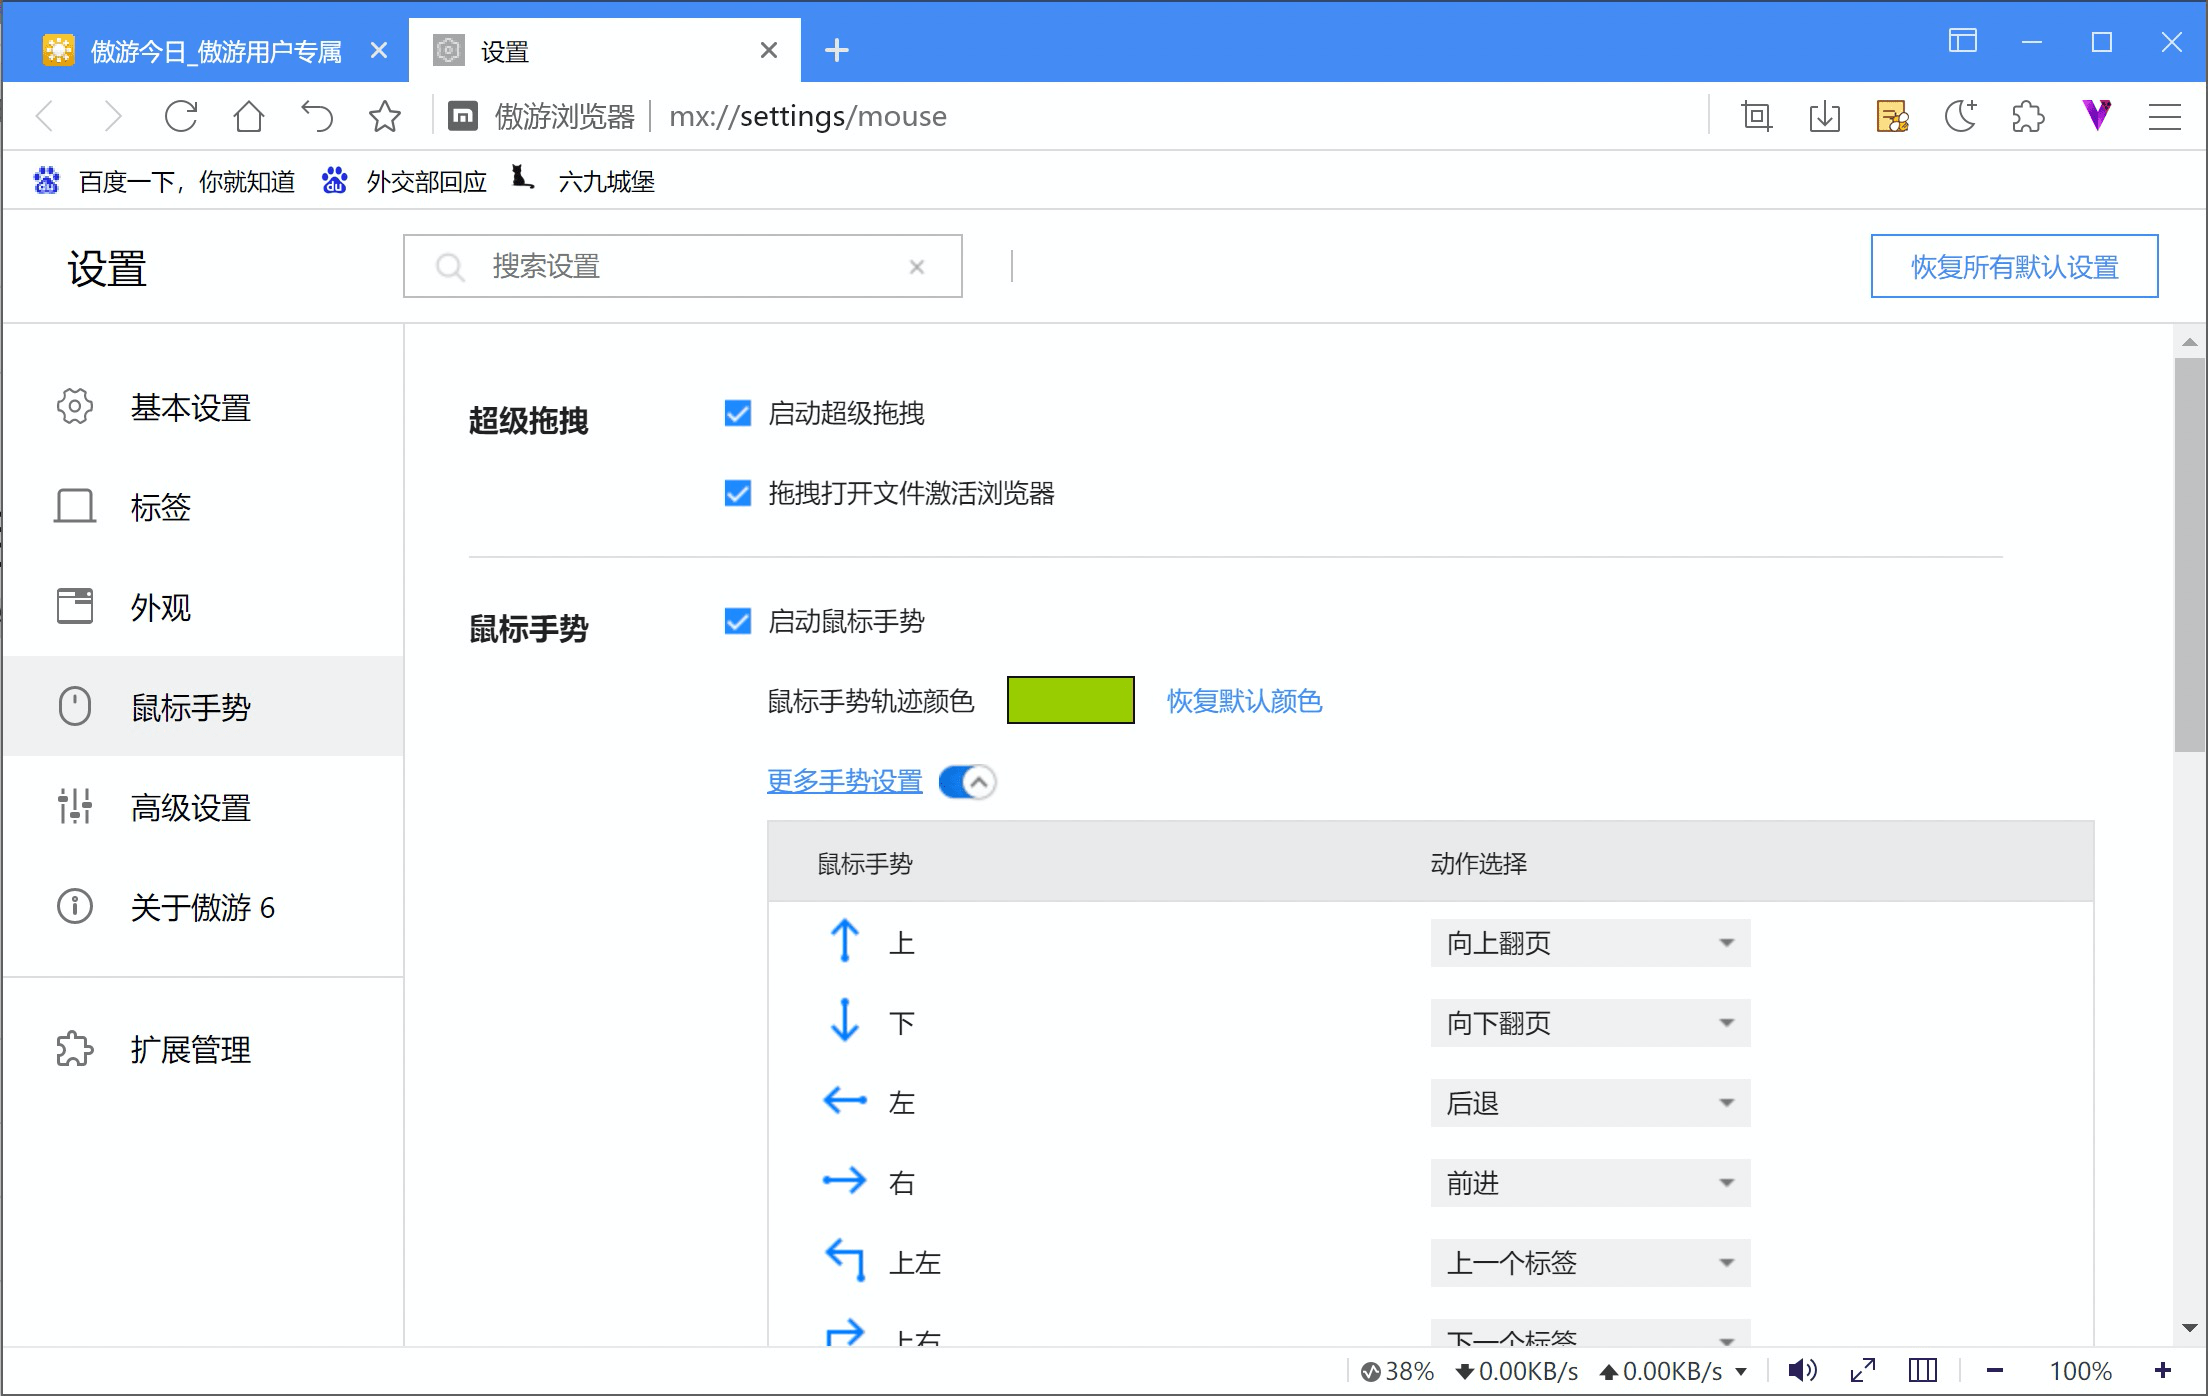
Task: Click the address bar mx://settings/mouse
Action: click(808, 117)
